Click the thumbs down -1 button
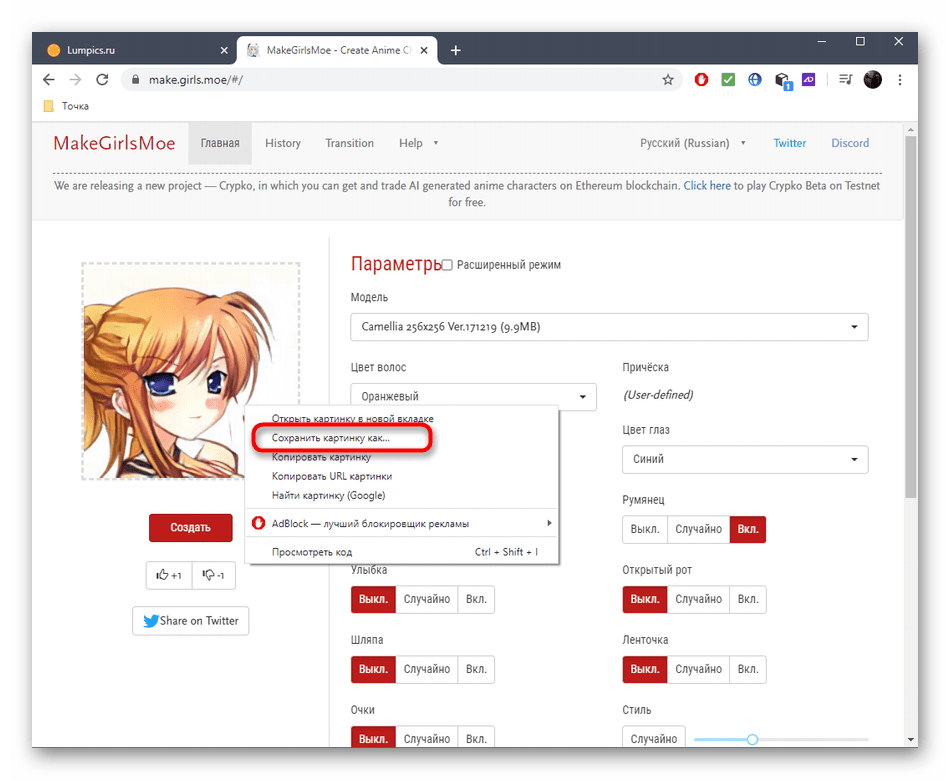Screen dimensions: 950x780 (213, 575)
